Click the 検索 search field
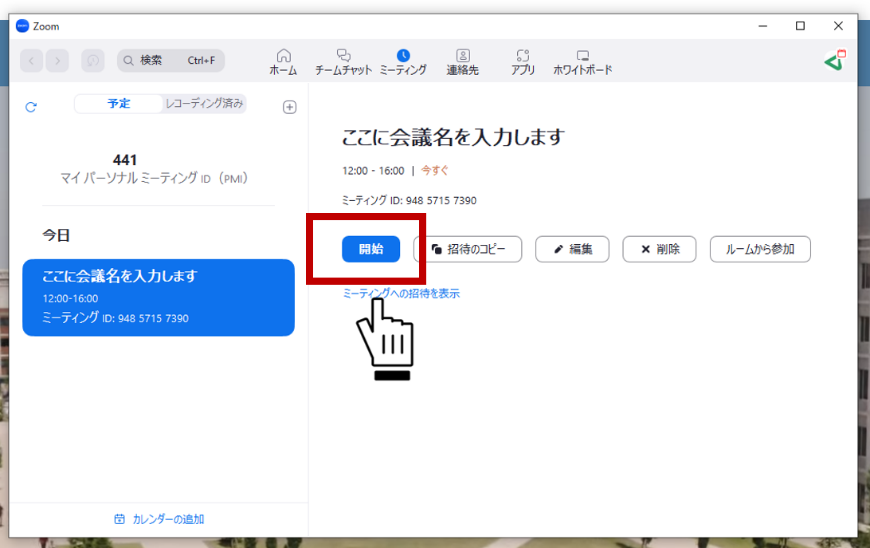The image size is (870, 548). 171,60
